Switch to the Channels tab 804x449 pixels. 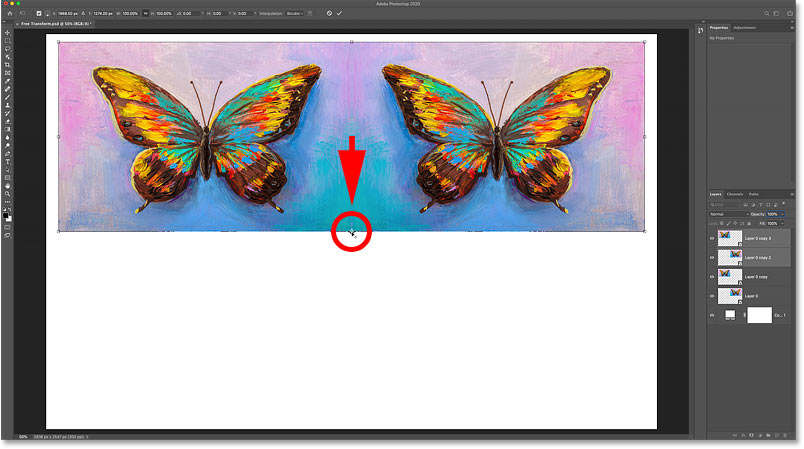click(735, 194)
